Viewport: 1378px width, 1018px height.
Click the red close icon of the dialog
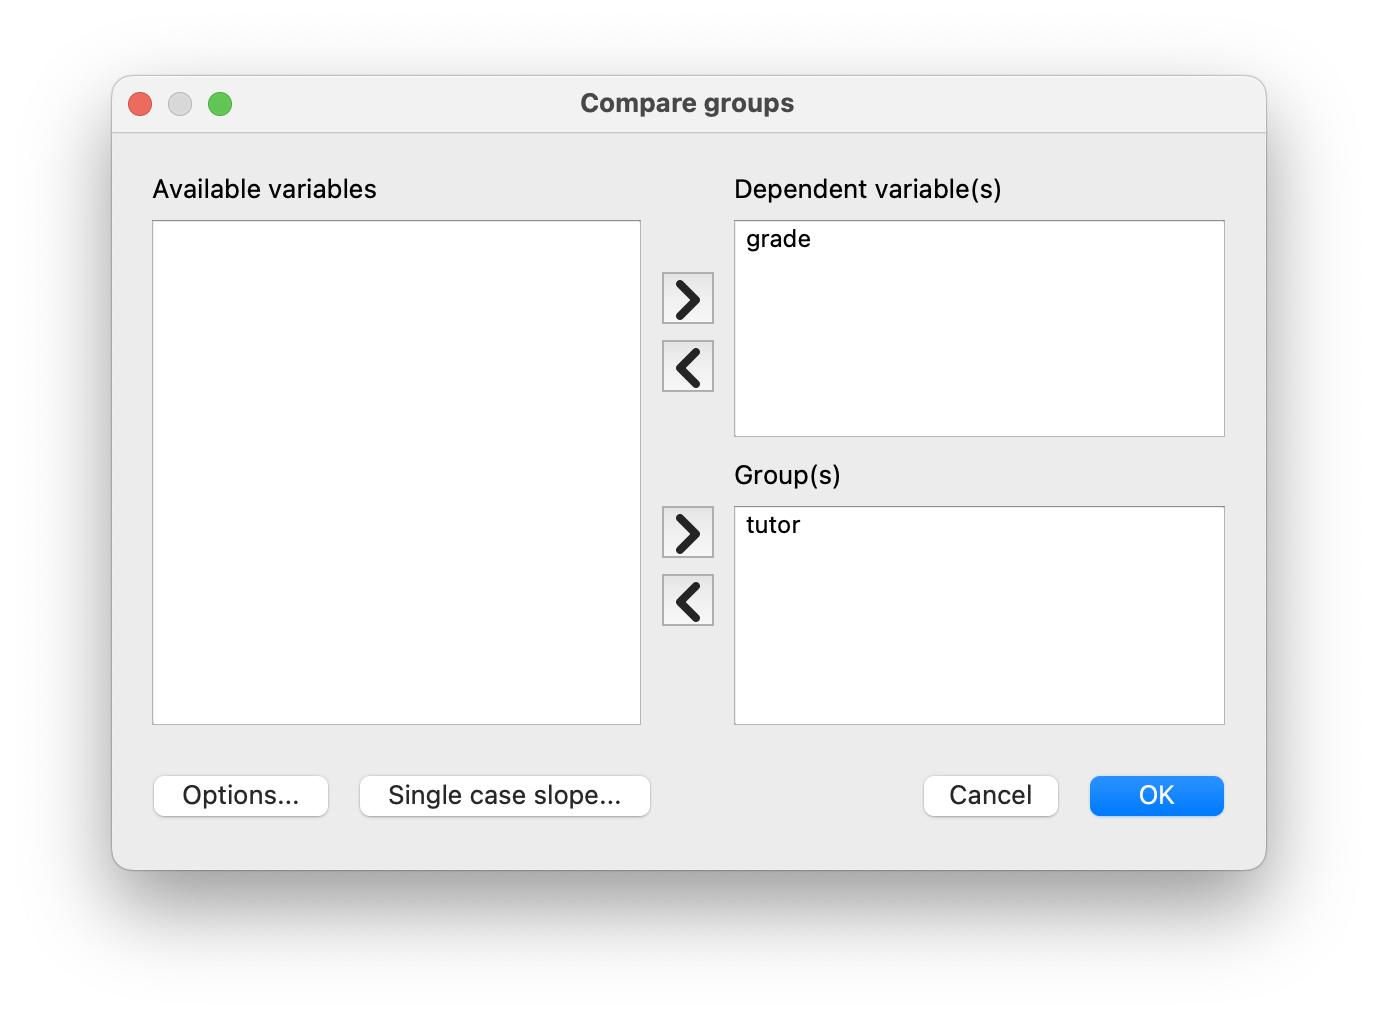139,103
